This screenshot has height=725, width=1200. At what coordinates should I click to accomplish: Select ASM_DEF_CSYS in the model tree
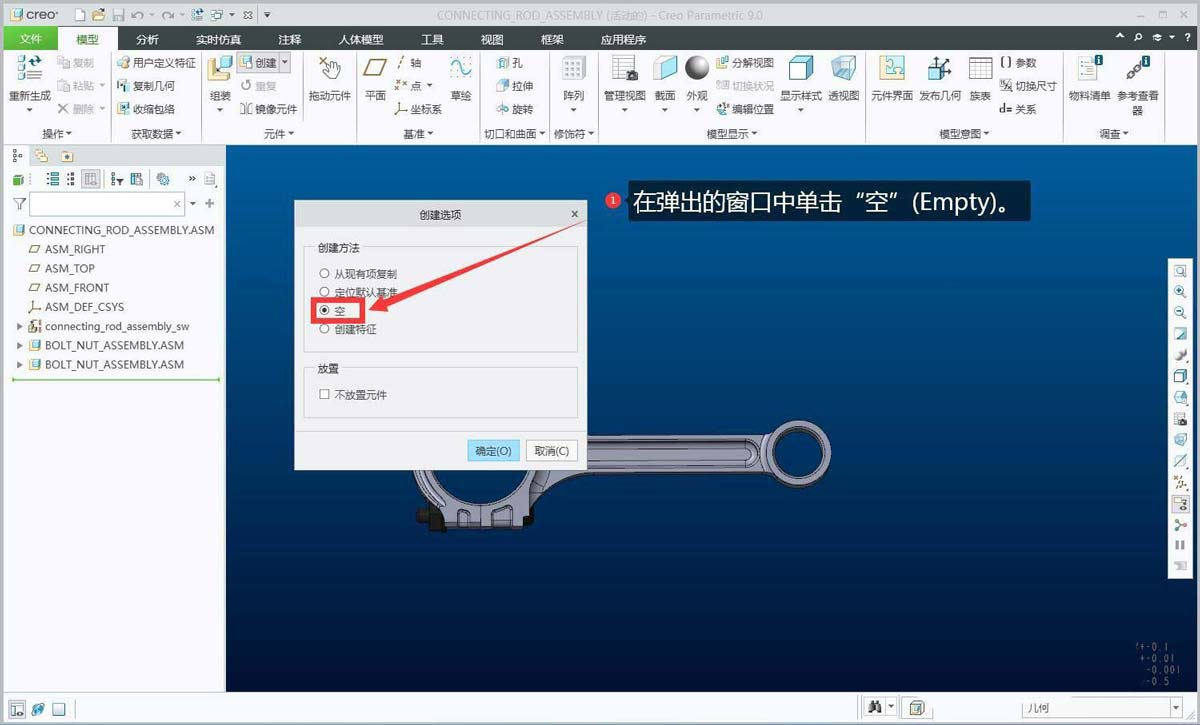click(x=75, y=307)
